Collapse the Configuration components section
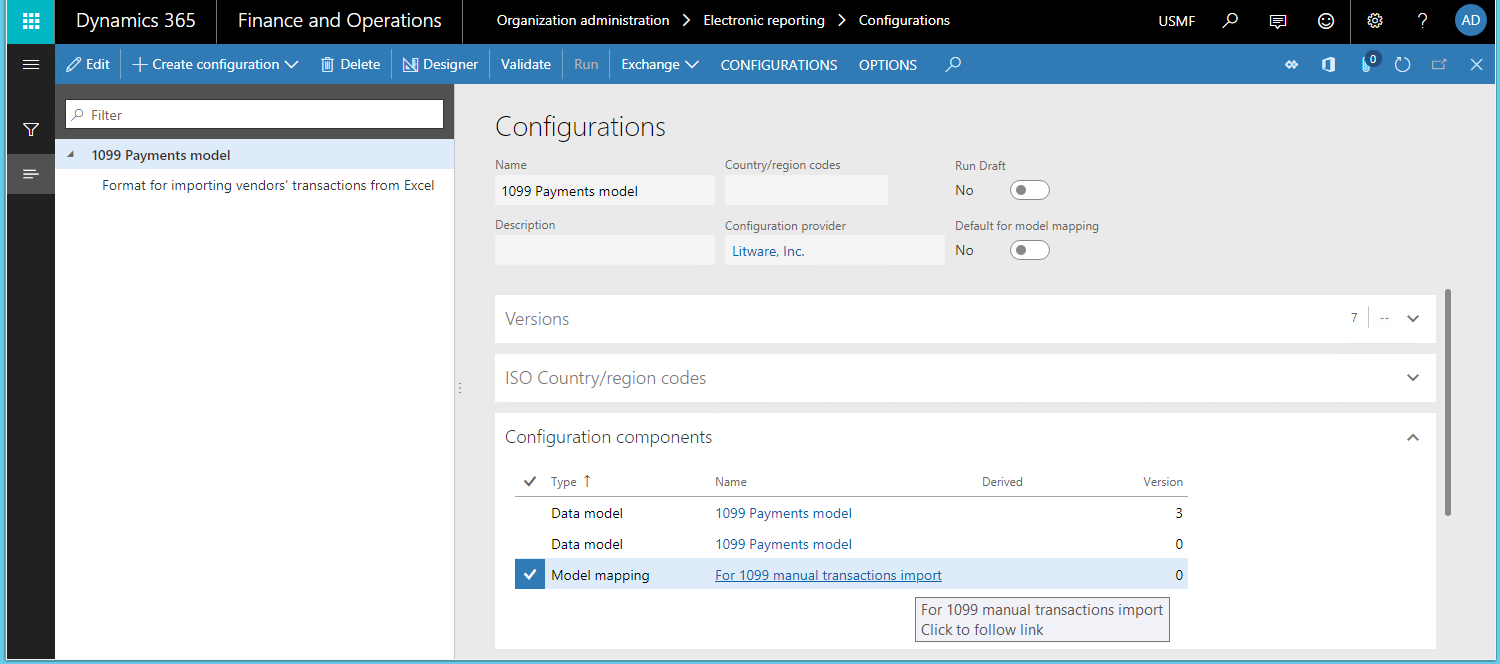1500x664 pixels. [x=1412, y=437]
